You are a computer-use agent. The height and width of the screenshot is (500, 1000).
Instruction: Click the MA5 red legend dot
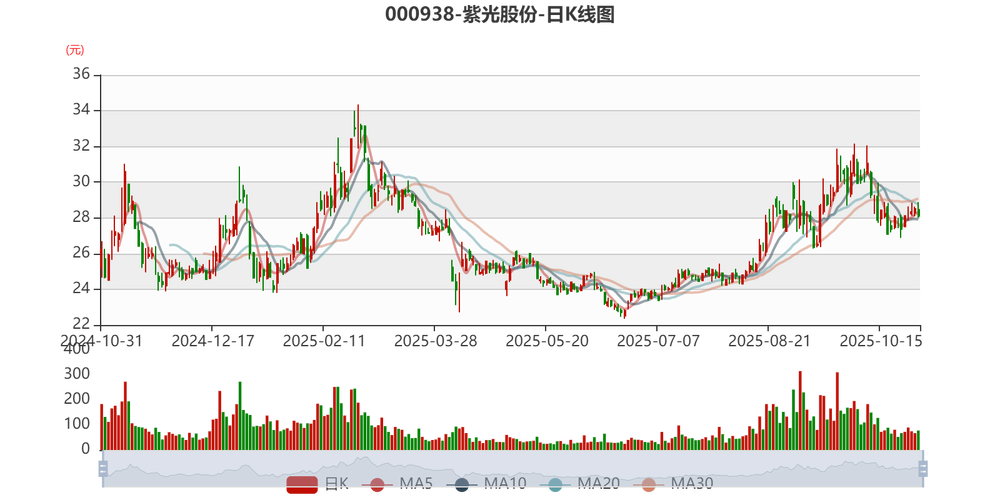point(376,485)
